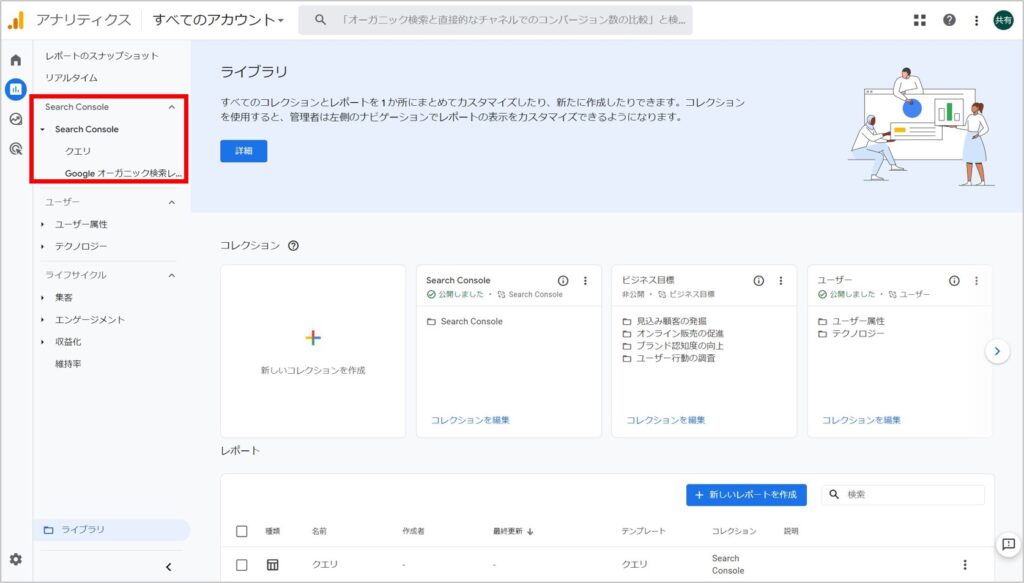Image resolution: width=1024 pixels, height=583 pixels.
Task: Open the Help question mark icon
Action: (x=949, y=20)
